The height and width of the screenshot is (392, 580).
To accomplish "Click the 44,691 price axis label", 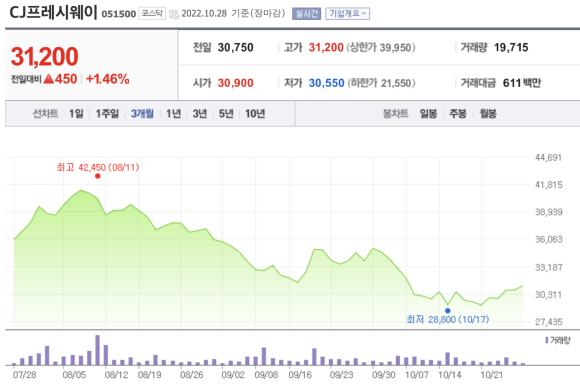I will 549,158.
